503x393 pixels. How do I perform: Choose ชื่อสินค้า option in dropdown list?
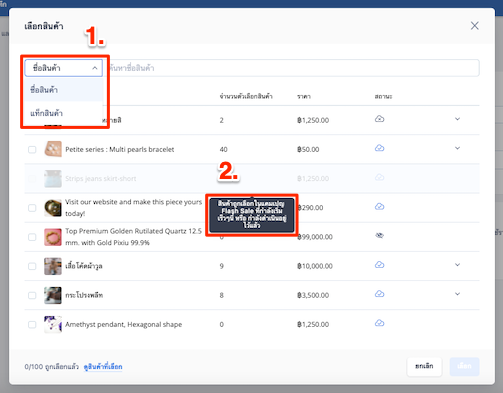pos(63,90)
